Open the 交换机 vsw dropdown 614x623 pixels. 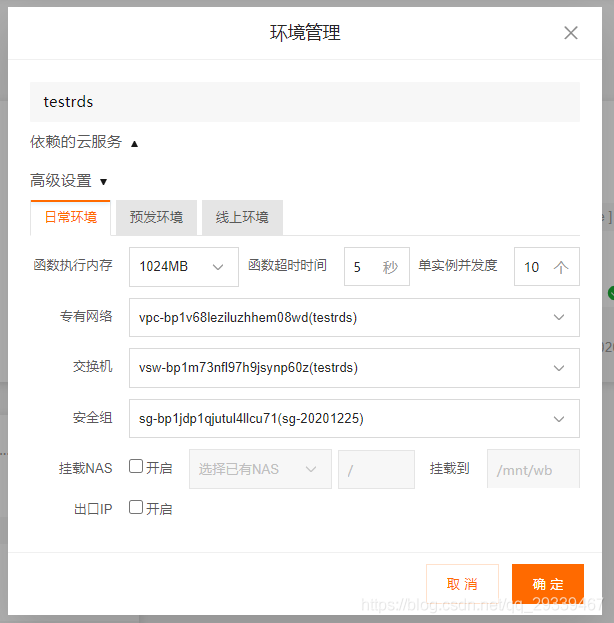tap(354, 368)
